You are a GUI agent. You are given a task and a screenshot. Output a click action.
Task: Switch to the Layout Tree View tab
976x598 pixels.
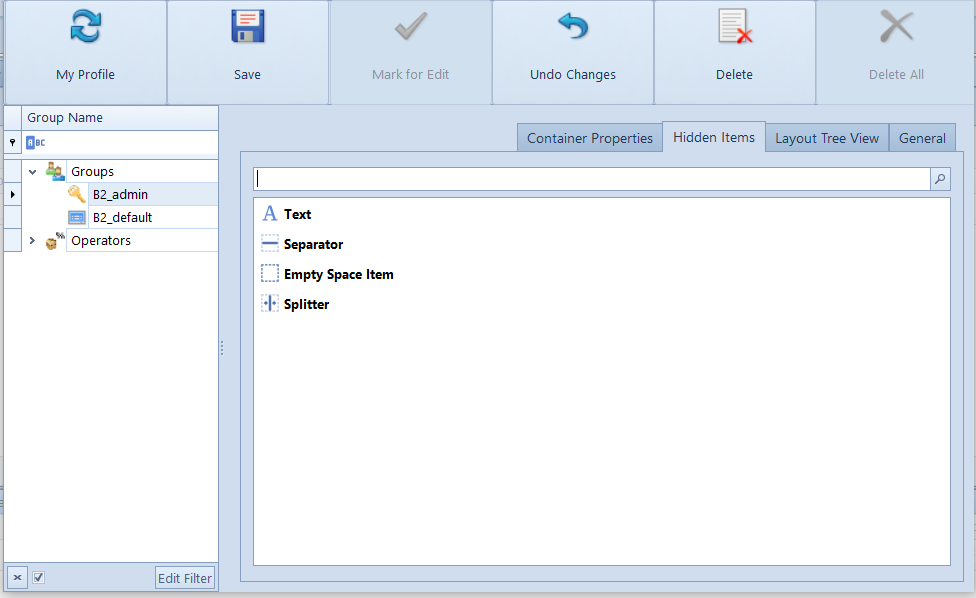pos(827,138)
